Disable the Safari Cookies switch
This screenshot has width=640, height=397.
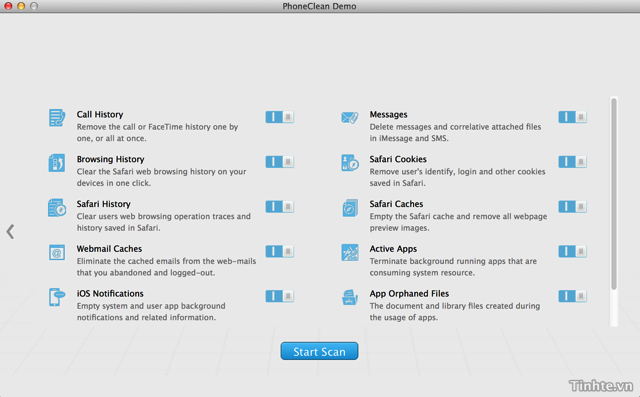click(573, 162)
